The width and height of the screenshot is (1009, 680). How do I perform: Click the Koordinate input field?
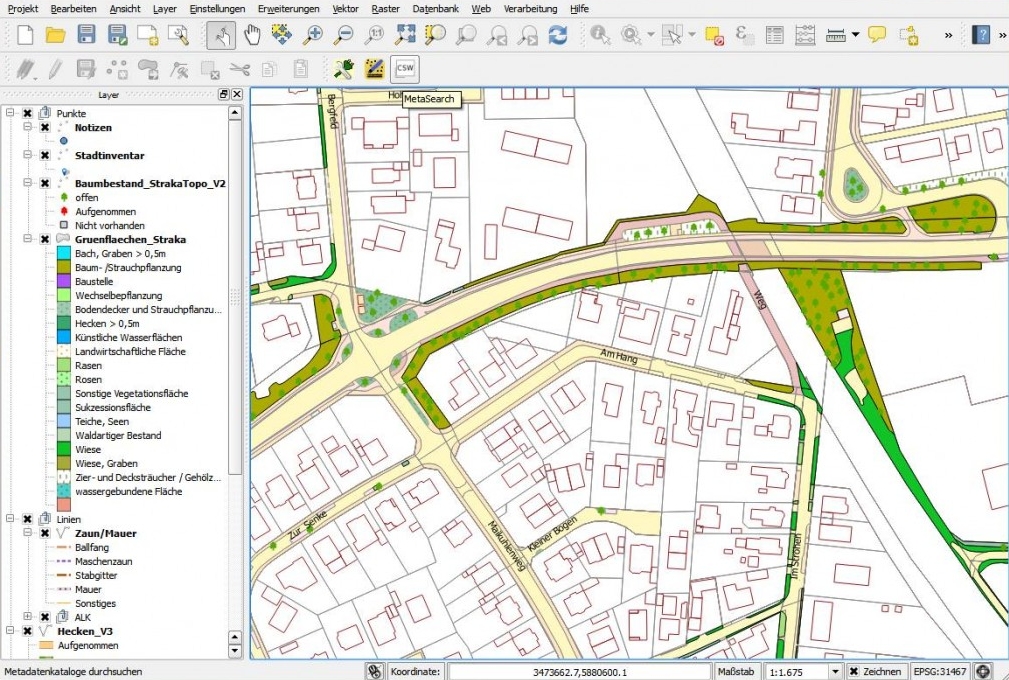[580, 672]
